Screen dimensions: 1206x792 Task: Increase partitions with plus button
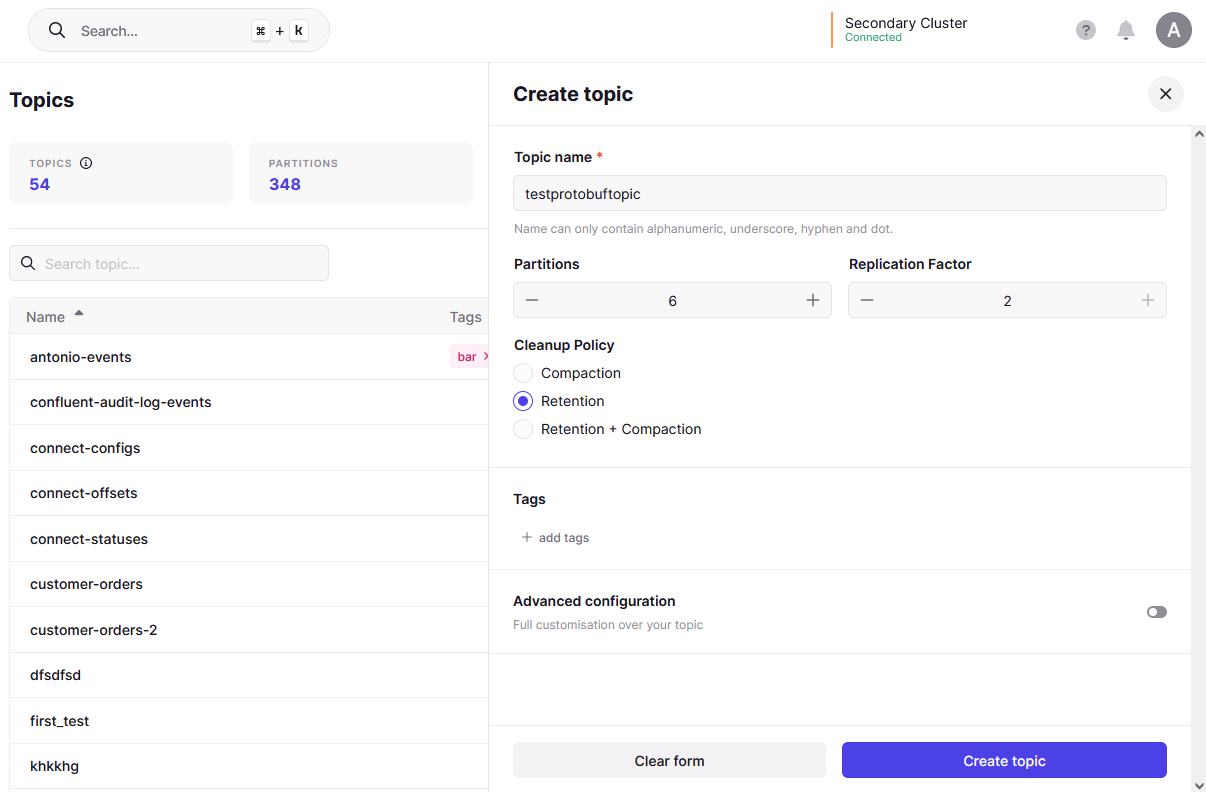pos(813,301)
